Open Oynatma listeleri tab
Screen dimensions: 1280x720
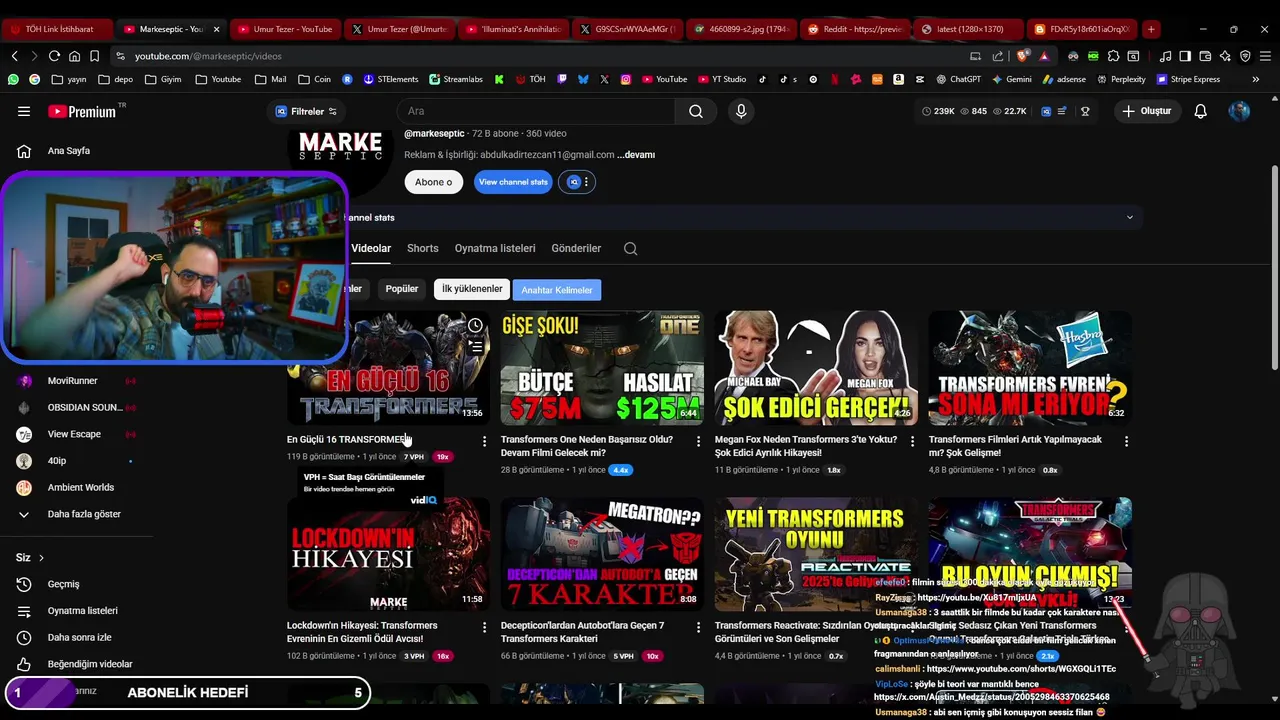pos(495,248)
